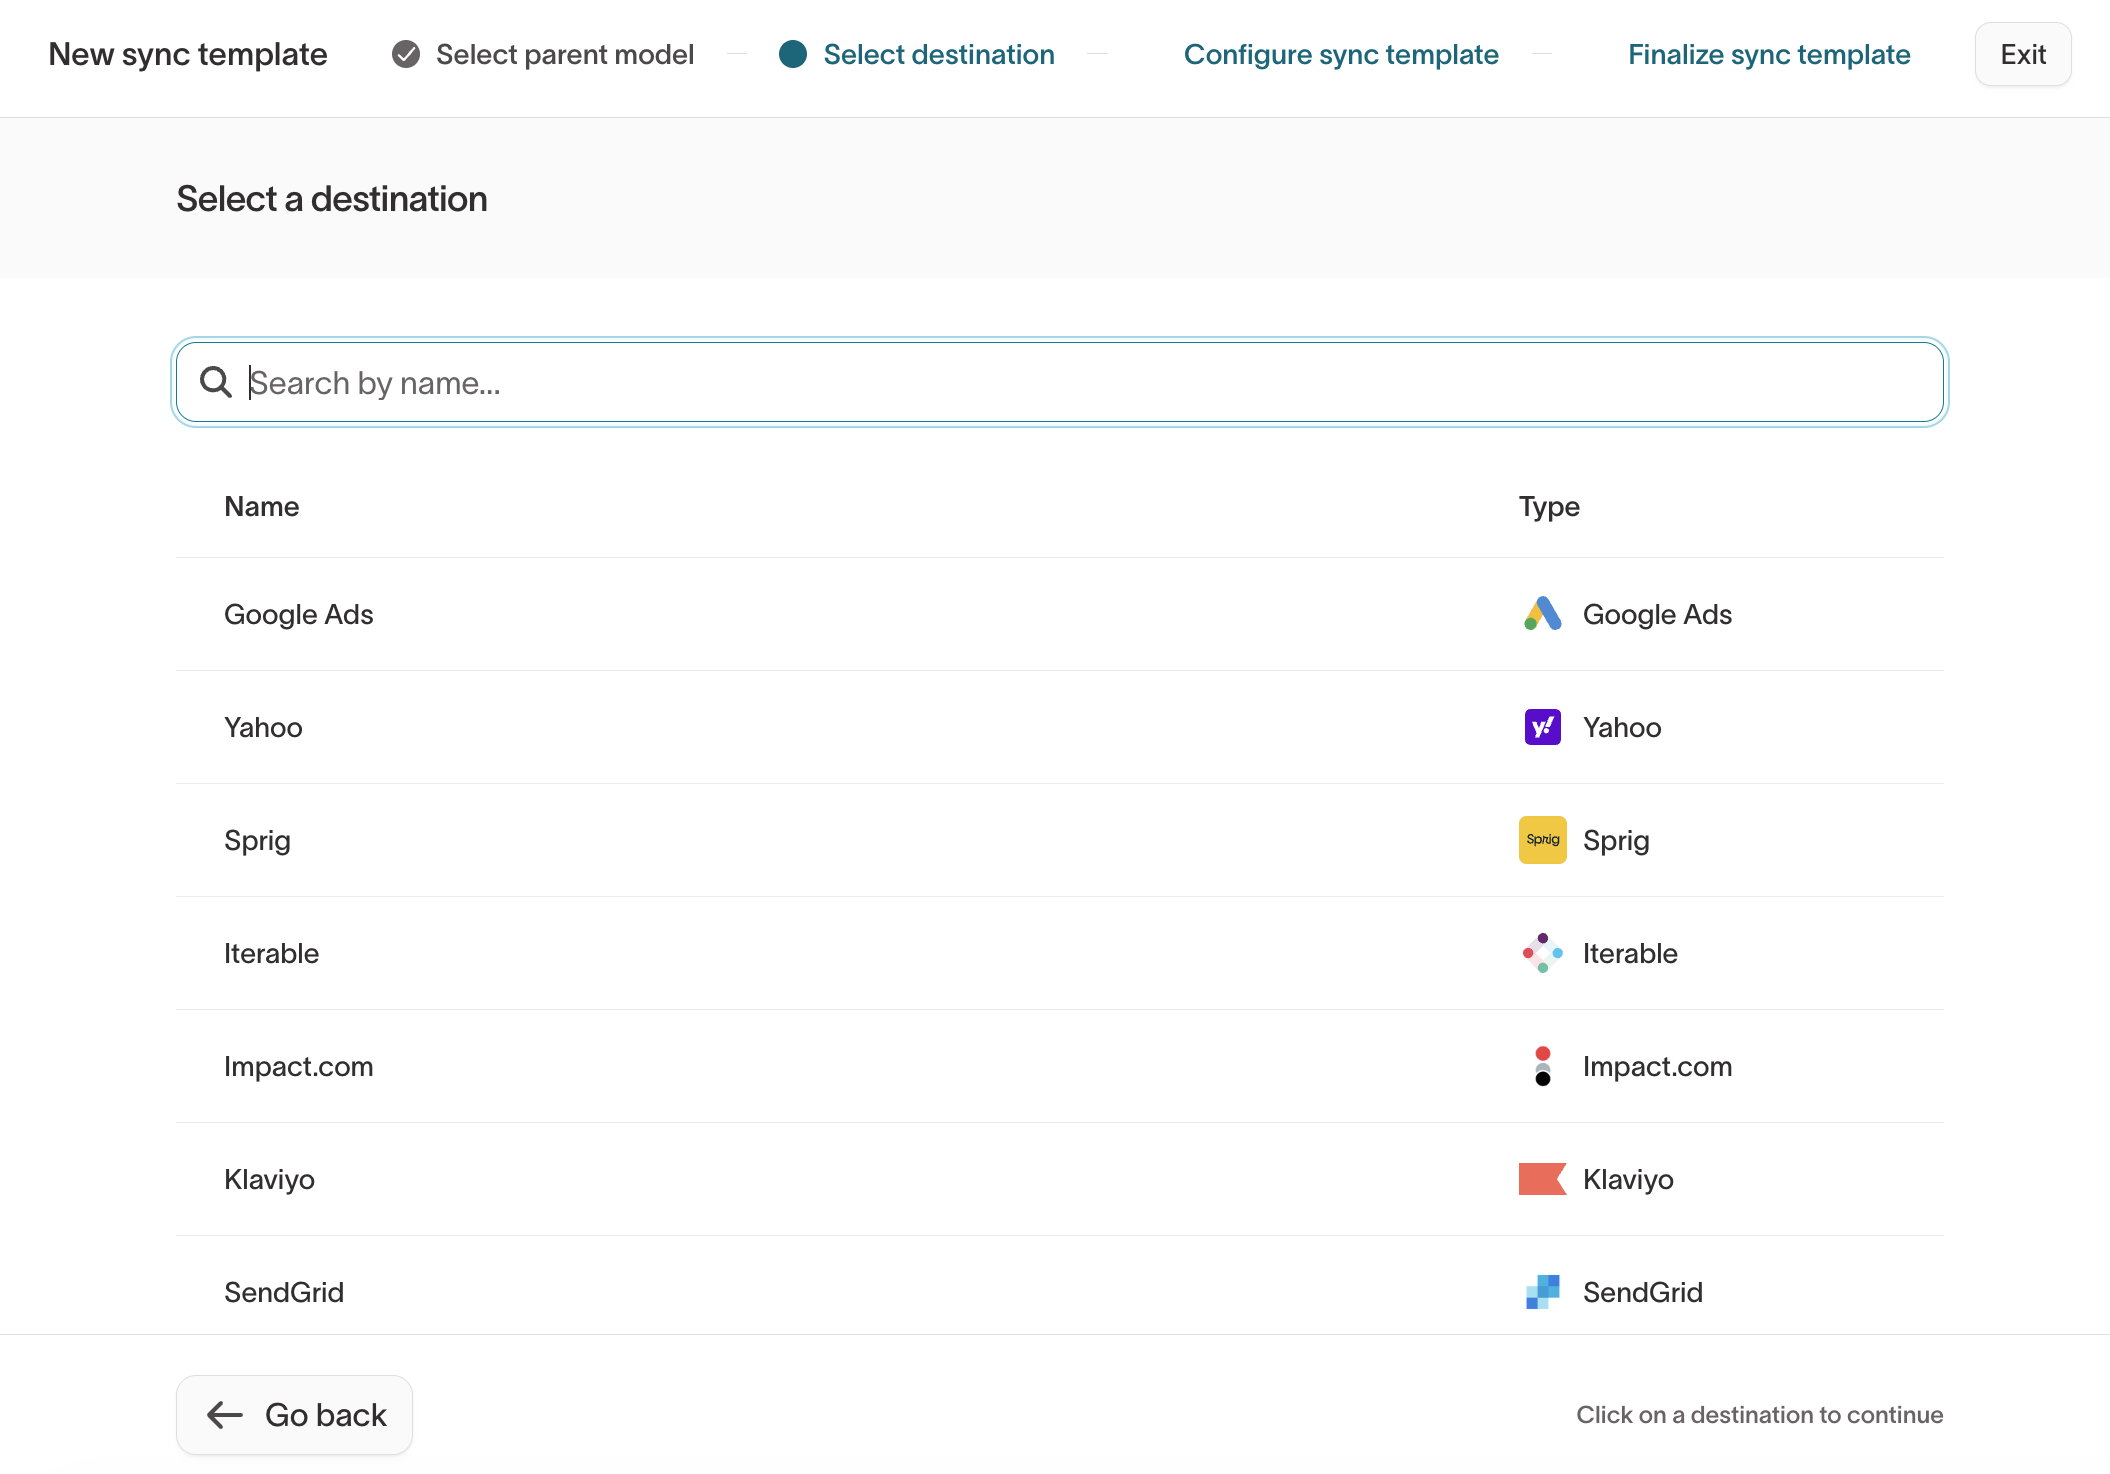Image resolution: width=2110 pixels, height=1474 pixels.
Task: Open the Select destination step
Action: tap(939, 54)
